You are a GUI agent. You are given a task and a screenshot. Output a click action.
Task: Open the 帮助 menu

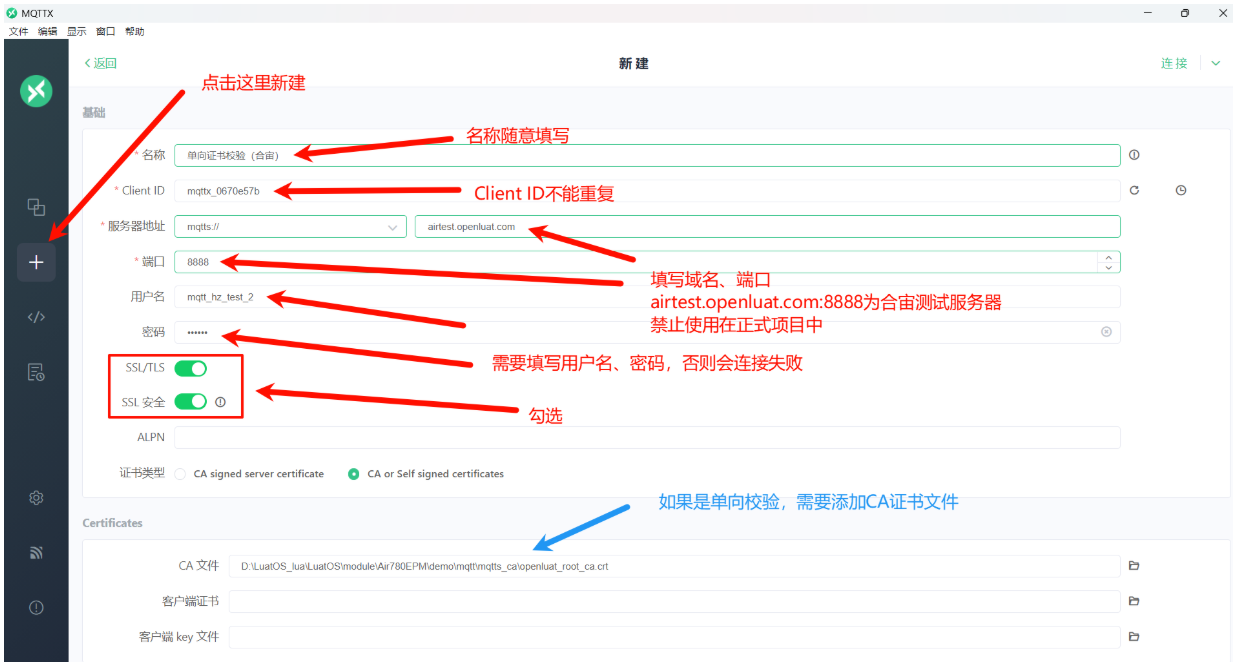pyautogui.click(x=135, y=32)
